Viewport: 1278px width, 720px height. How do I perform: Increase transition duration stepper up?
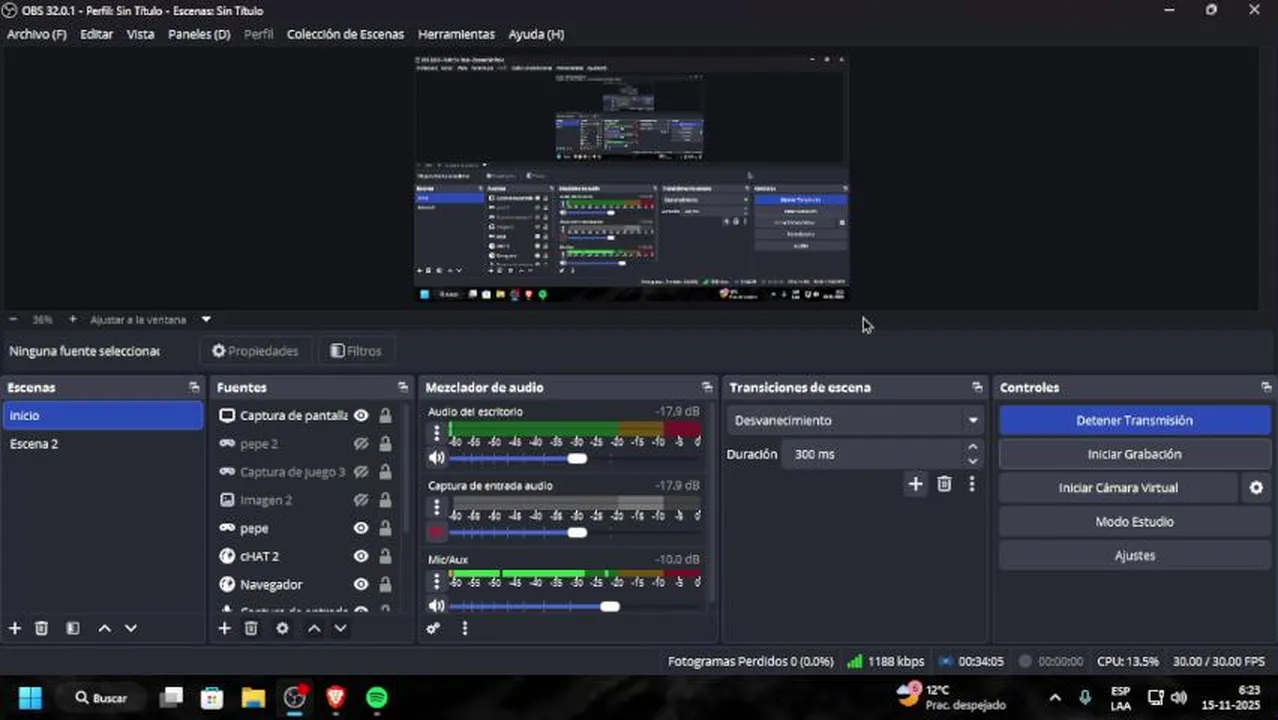coord(972,447)
